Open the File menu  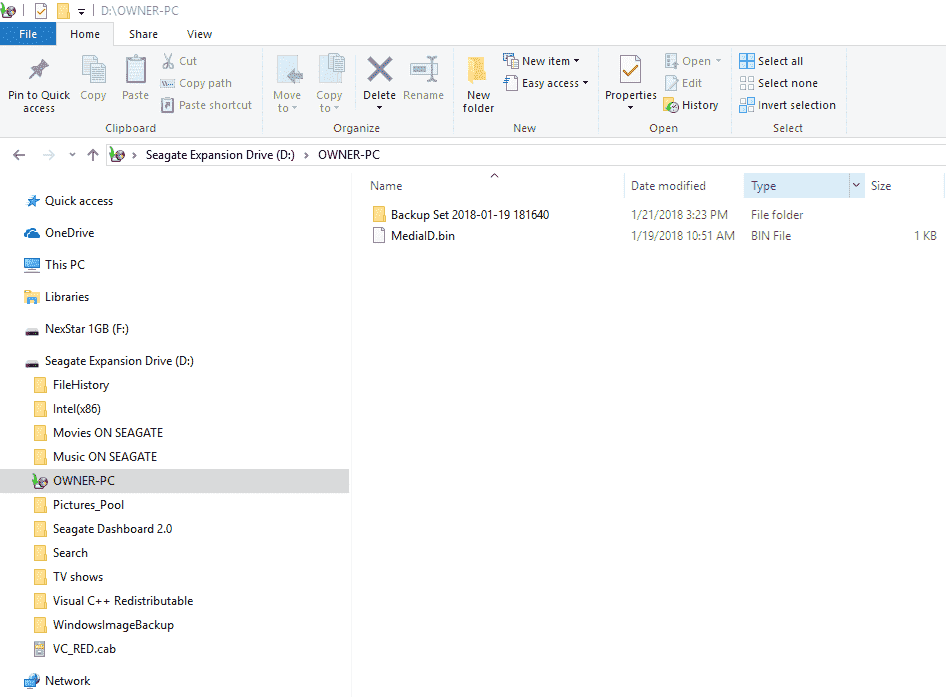[28, 34]
